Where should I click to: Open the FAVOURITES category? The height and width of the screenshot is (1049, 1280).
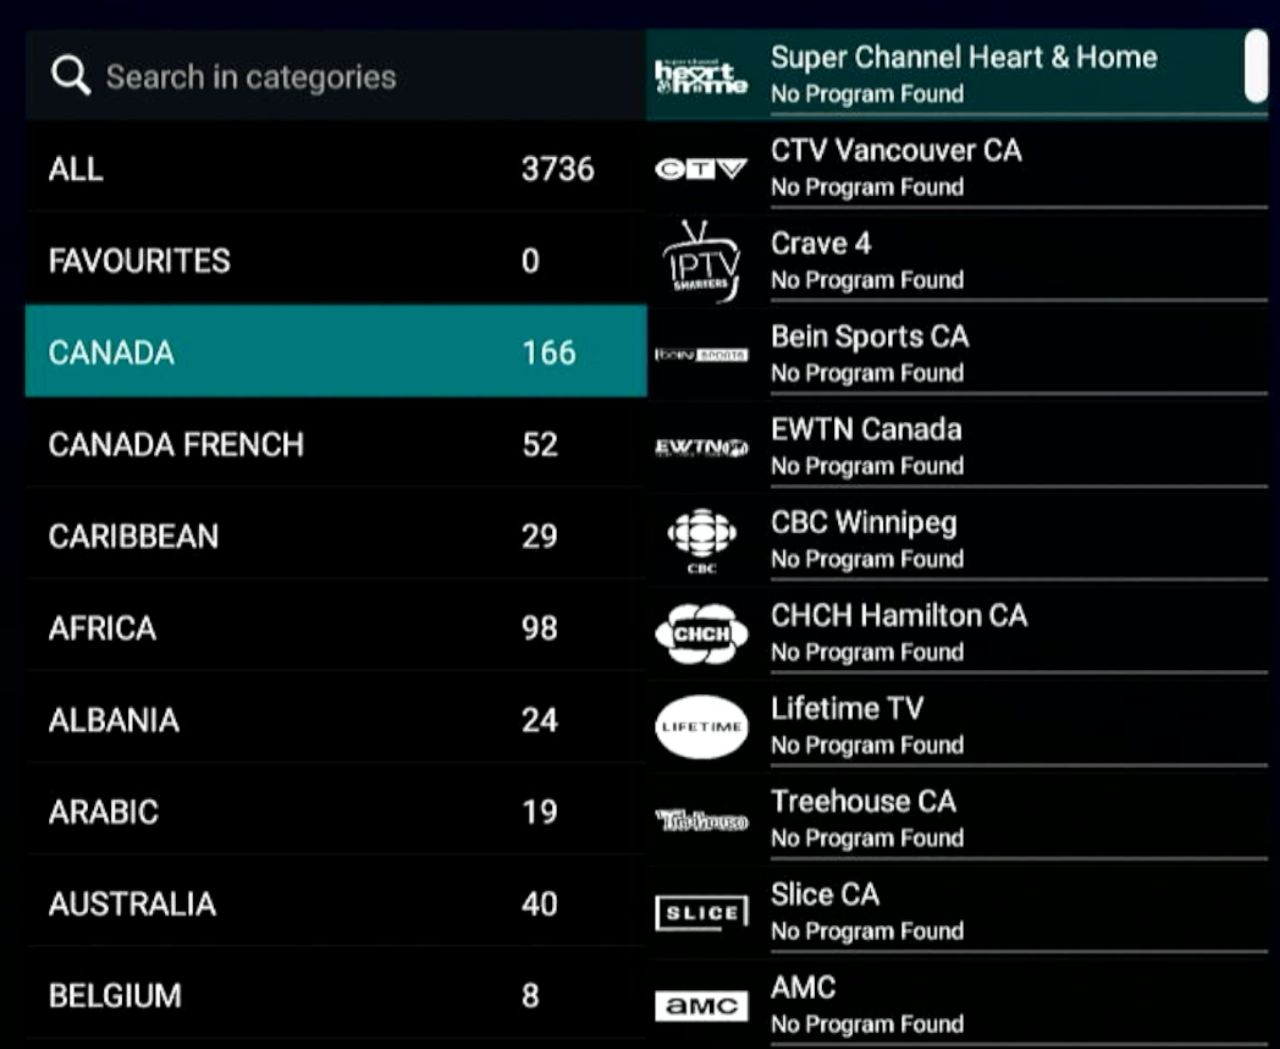pos(335,260)
